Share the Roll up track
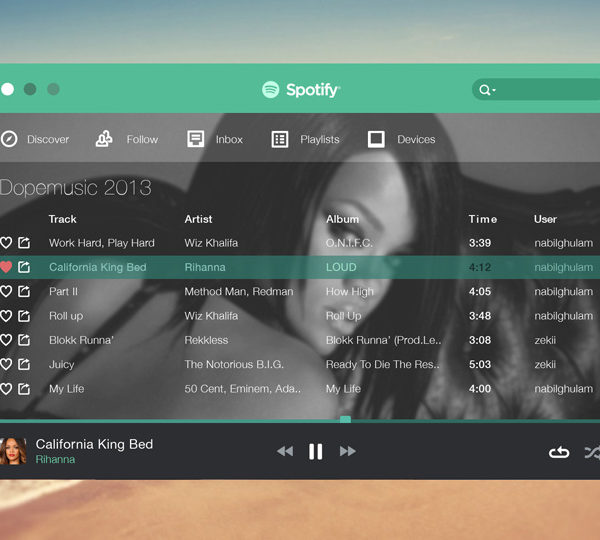This screenshot has height=540, width=600. point(24,316)
